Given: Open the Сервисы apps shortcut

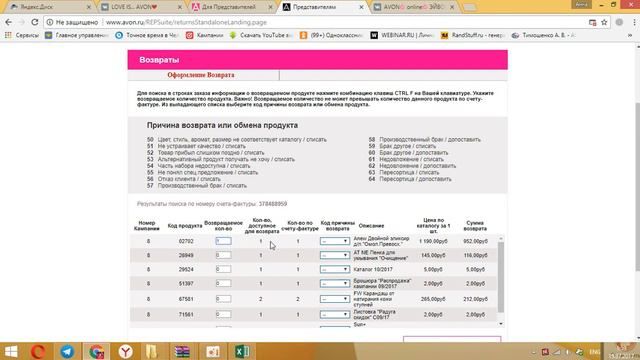Looking at the screenshot, I should coord(22,36).
